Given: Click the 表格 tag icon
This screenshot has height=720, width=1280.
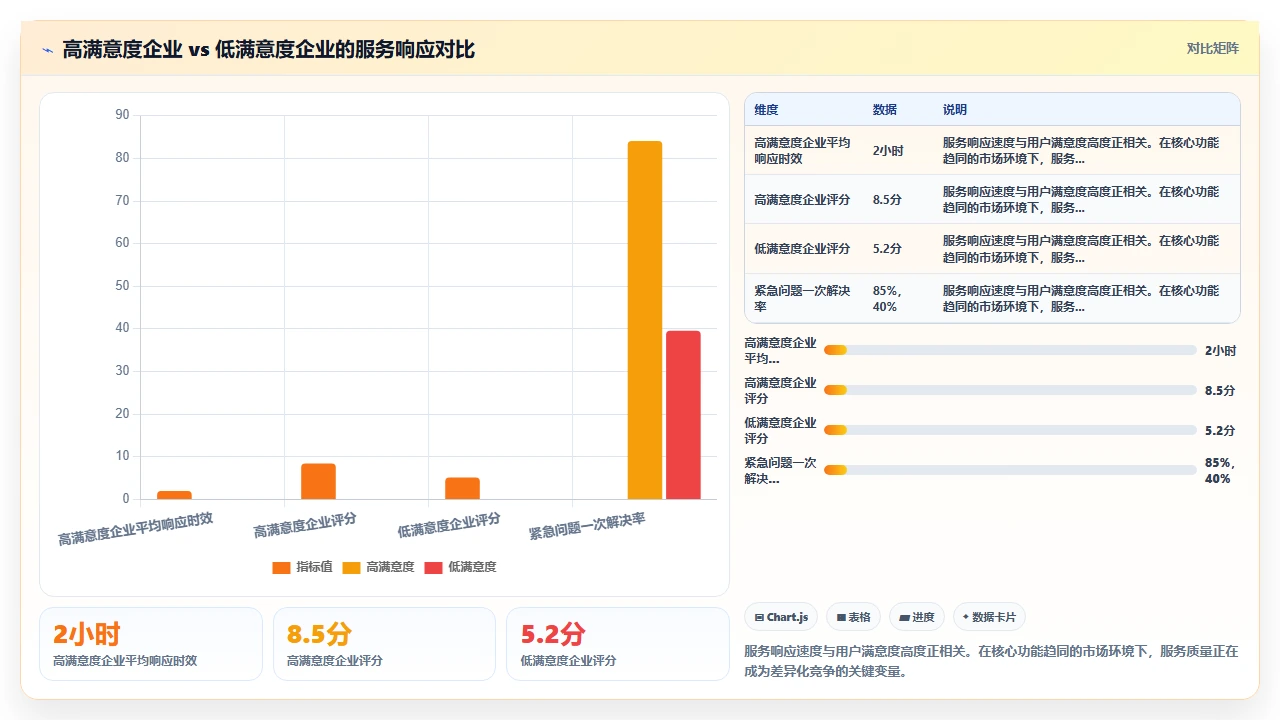Looking at the screenshot, I should click(x=842, y=618).
